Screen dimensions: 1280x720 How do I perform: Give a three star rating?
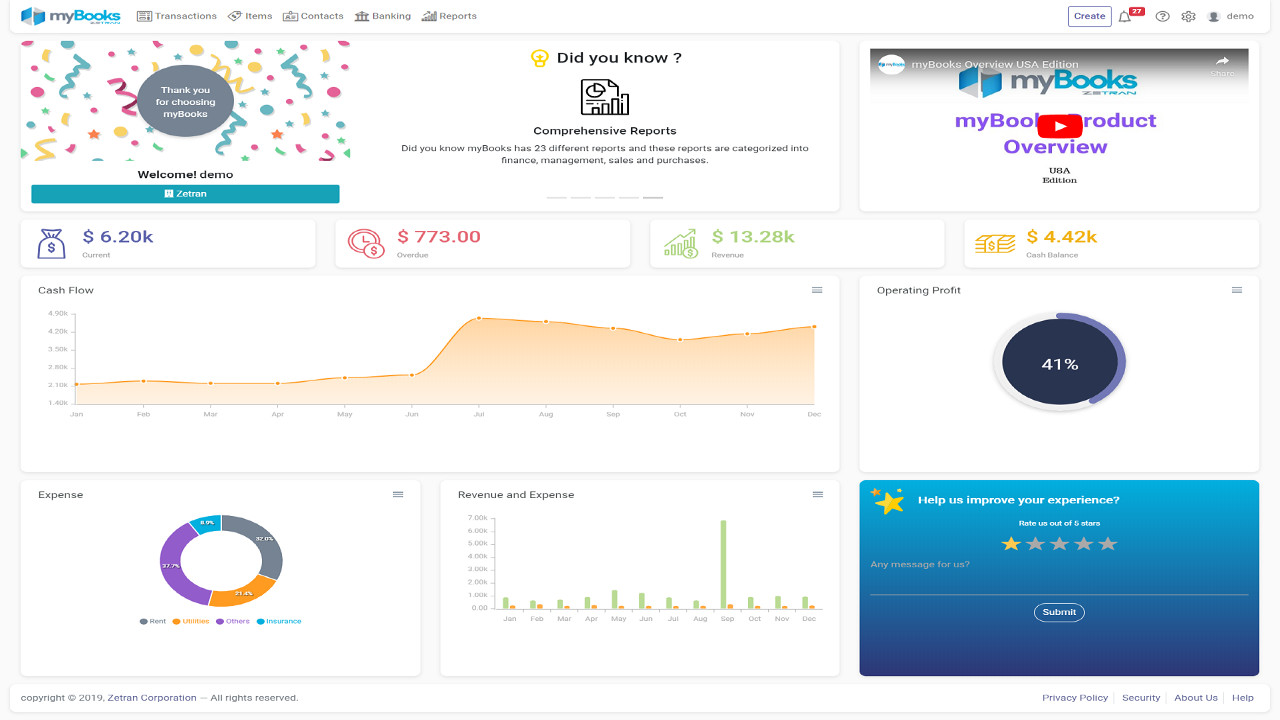click(1059, 543)
